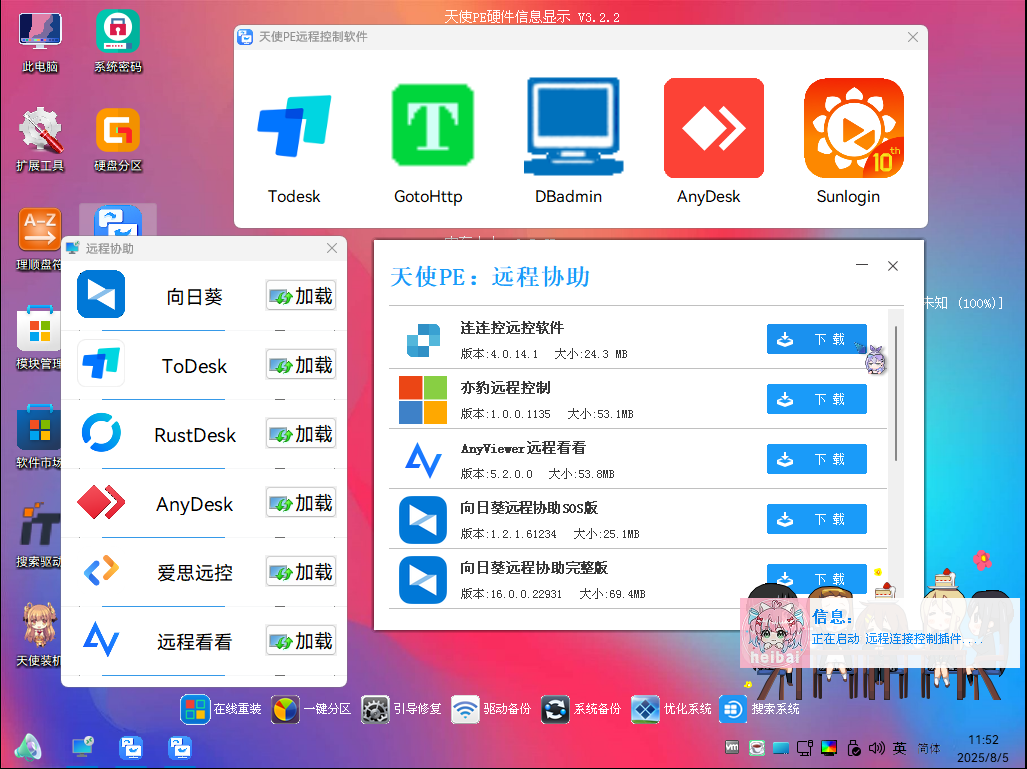Switch input language via the 英 tray indicator
This screenshot has height=769, width=1027.
(x=899, y=747)
